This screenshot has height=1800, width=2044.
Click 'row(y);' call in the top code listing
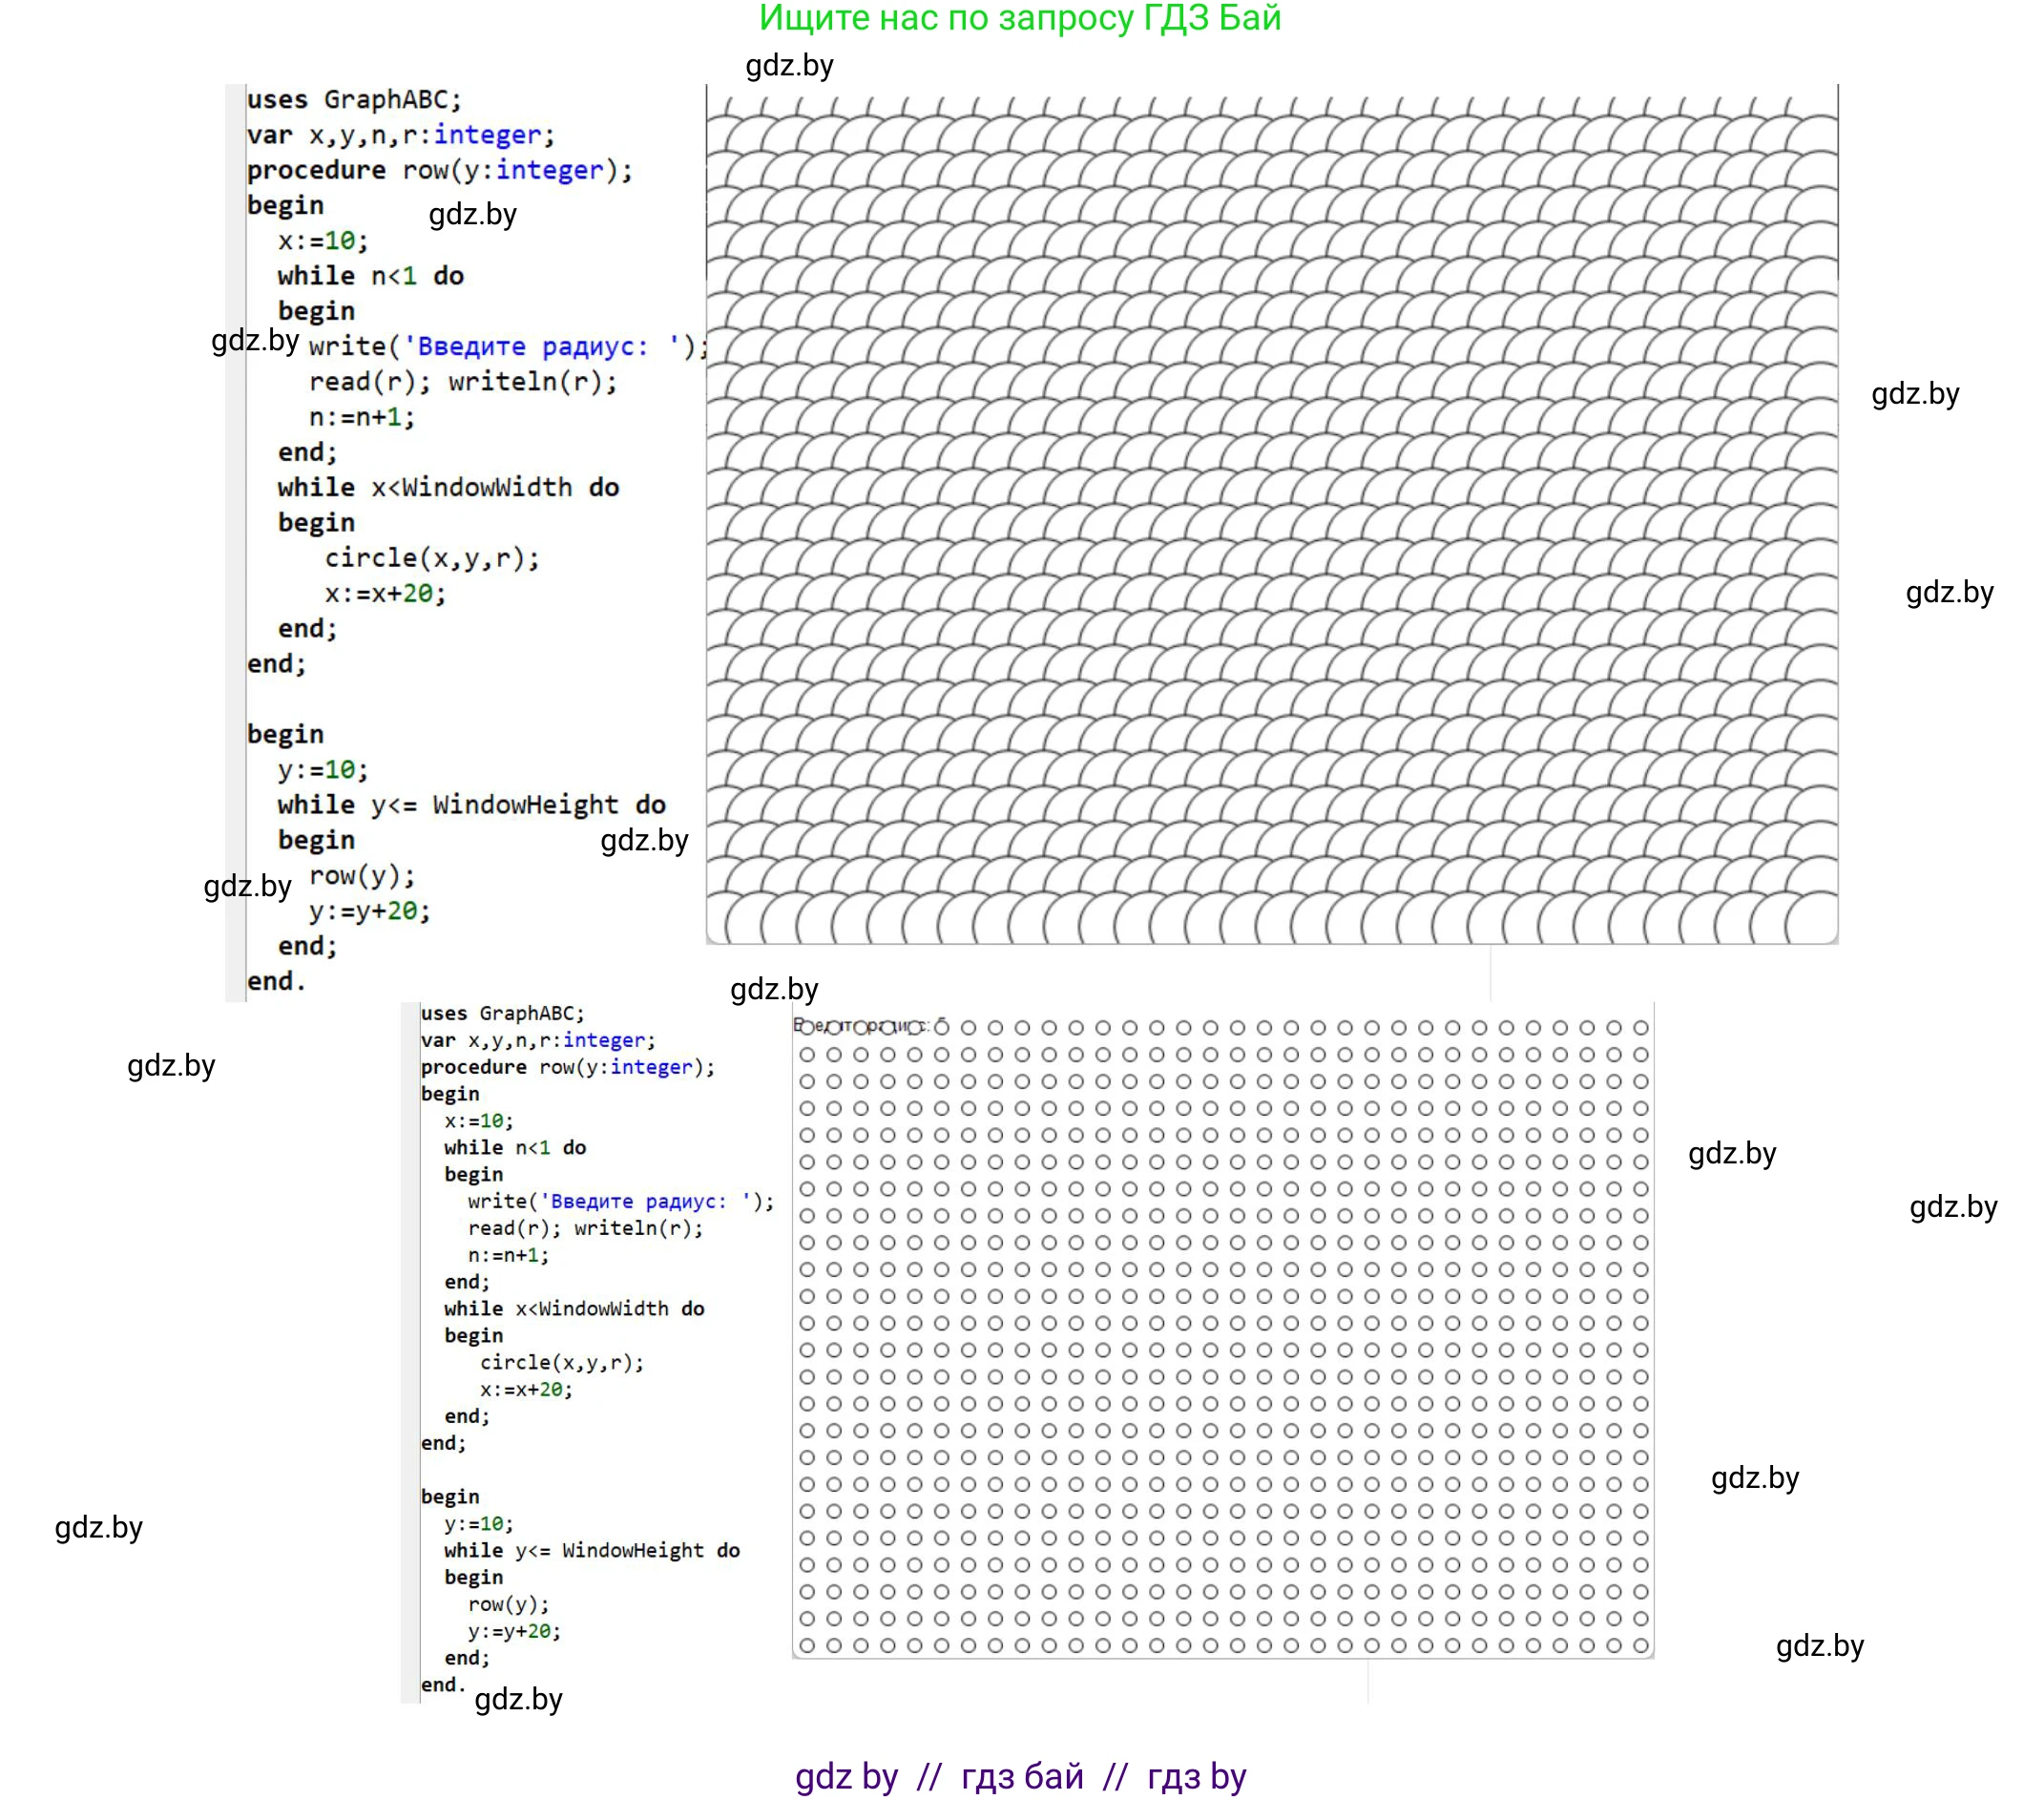tap(361, 876)
